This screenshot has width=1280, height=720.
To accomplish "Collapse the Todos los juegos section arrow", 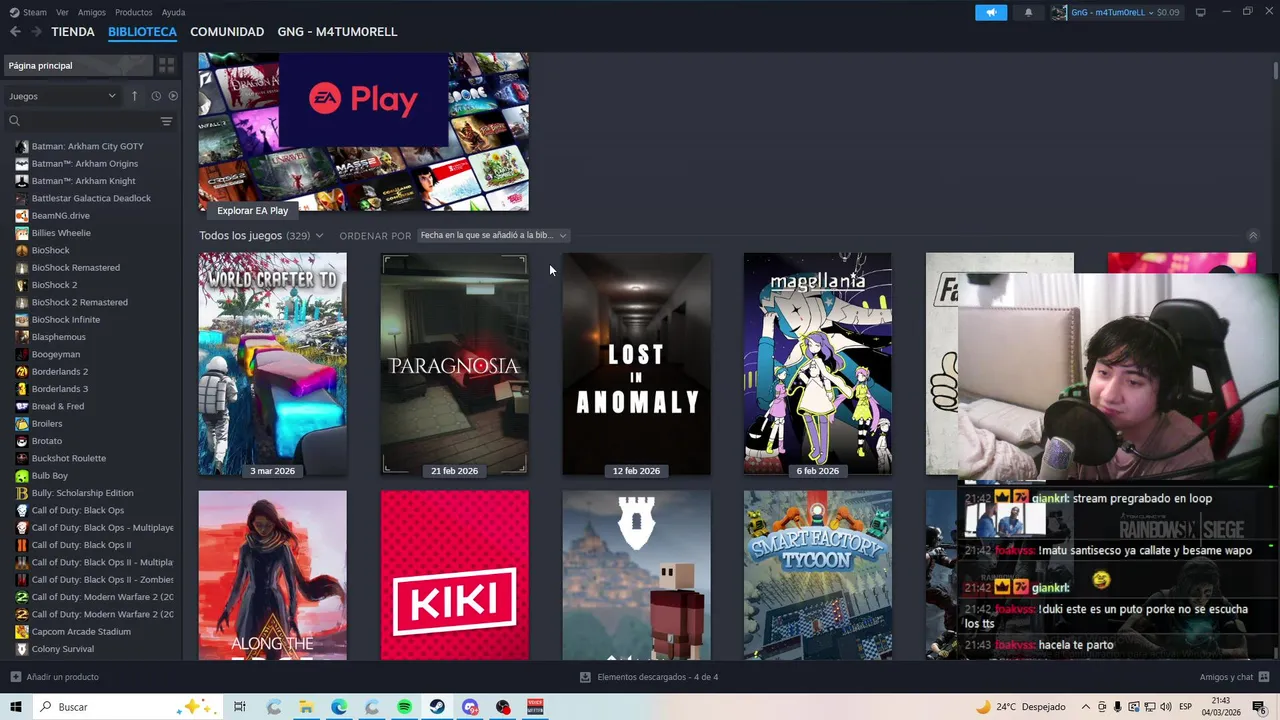I will (x=1253, y=236).
